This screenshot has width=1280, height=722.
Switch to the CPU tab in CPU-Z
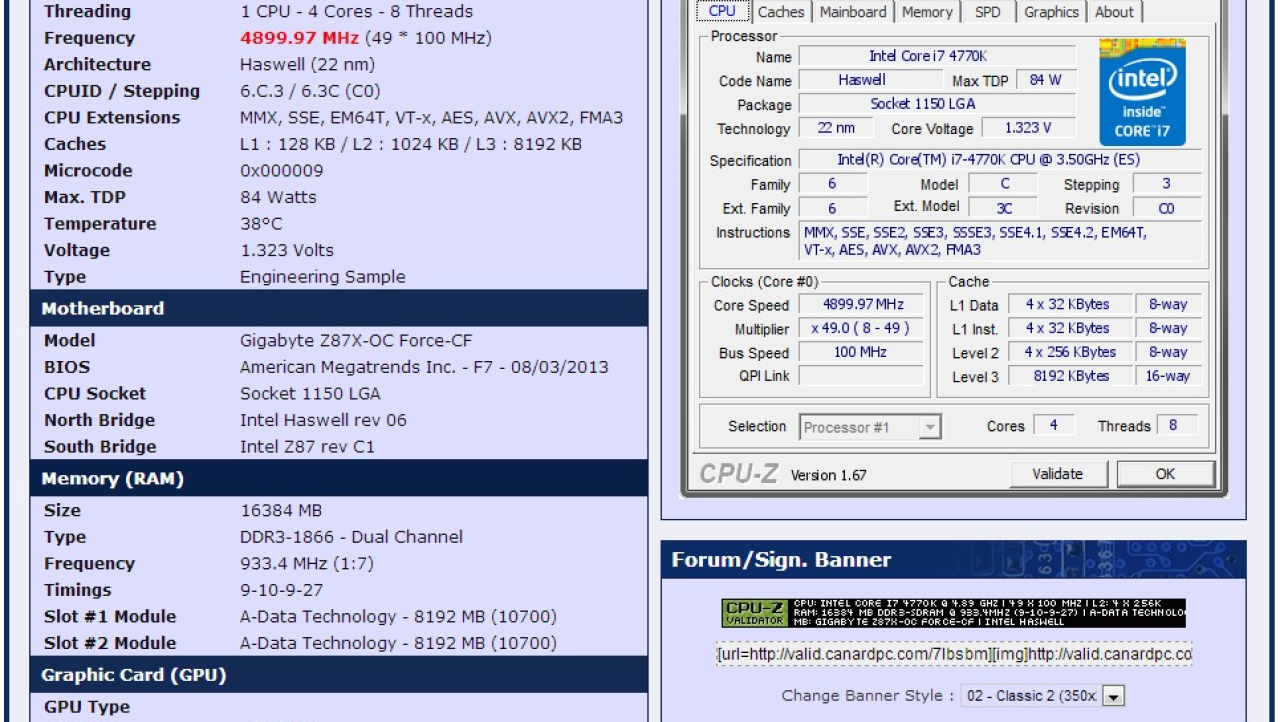click(x=722, y=11)
